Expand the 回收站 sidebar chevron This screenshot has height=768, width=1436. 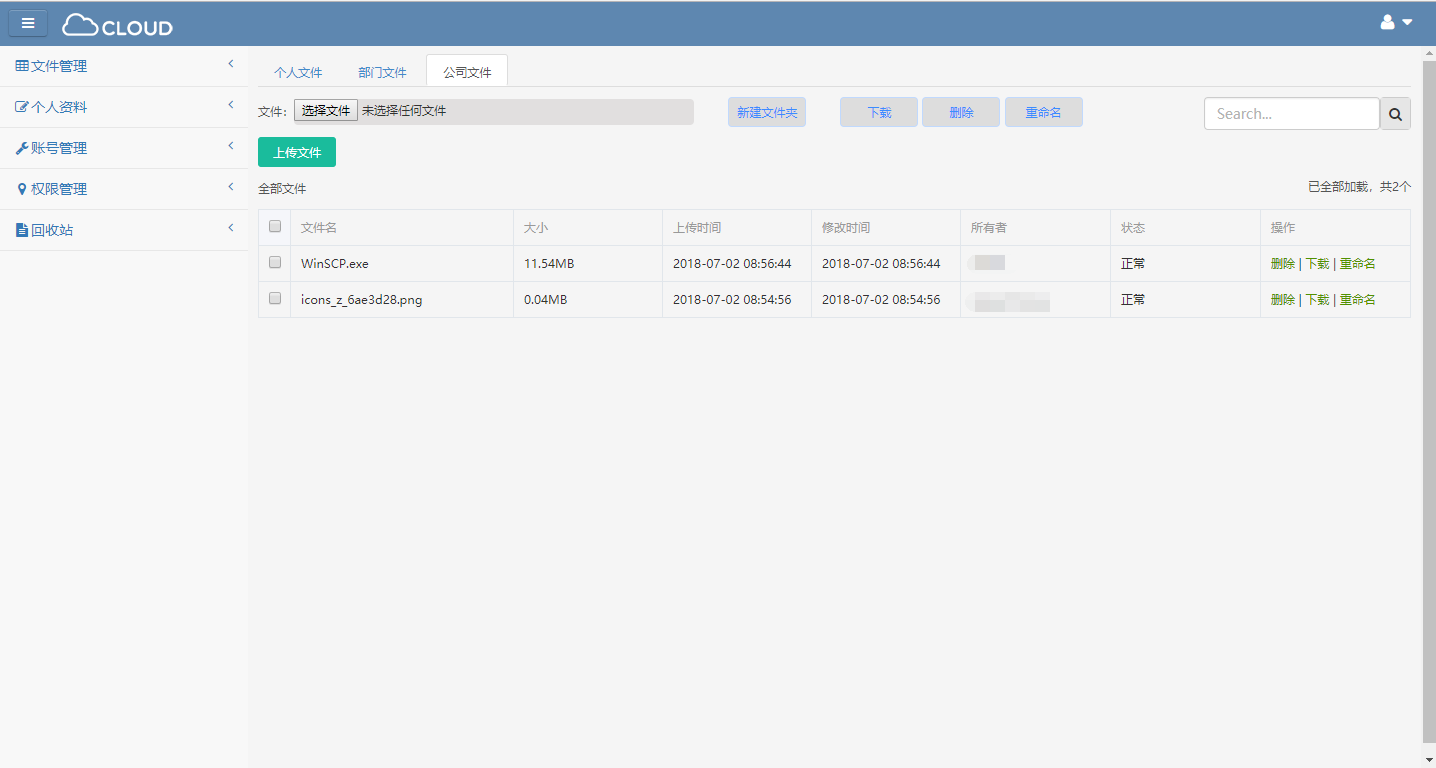(231, 228)
